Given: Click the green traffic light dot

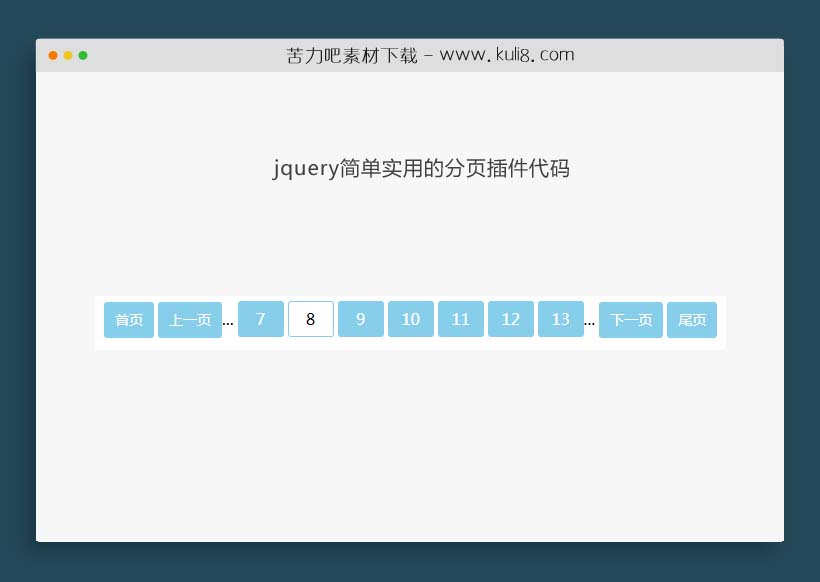Looking at the screenshot, I should click(83, 56).
